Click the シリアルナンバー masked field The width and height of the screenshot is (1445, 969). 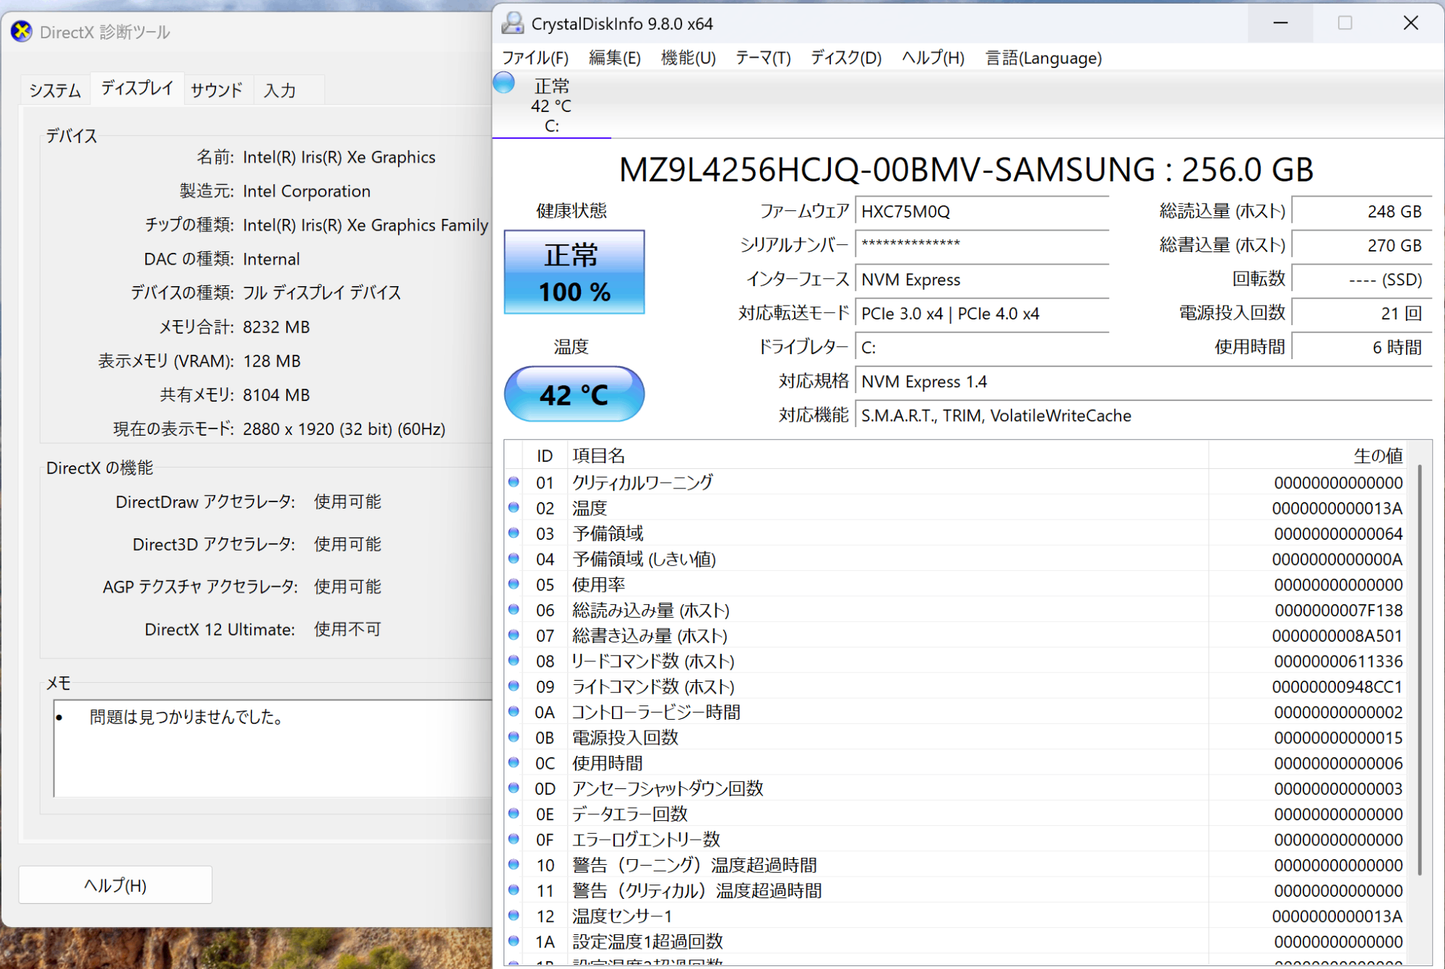[x=982, y=245]
